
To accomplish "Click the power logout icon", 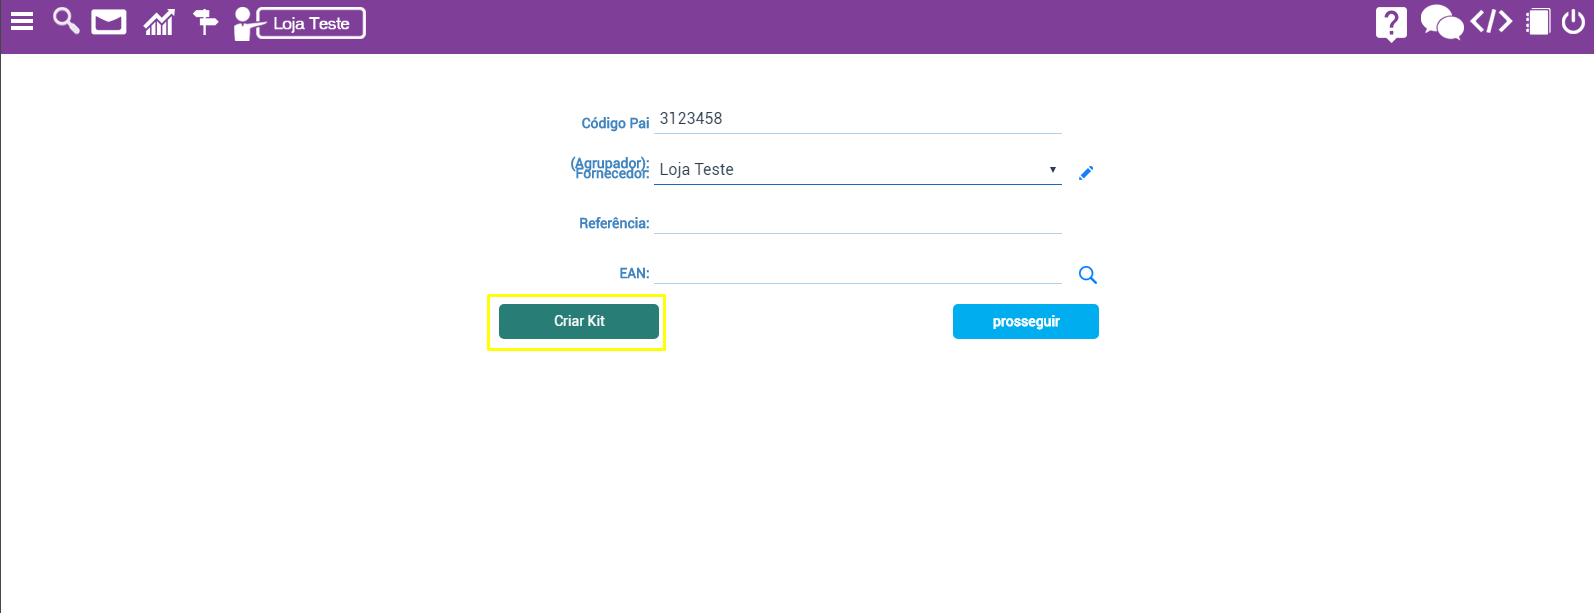I will [x=1573, y=22].
